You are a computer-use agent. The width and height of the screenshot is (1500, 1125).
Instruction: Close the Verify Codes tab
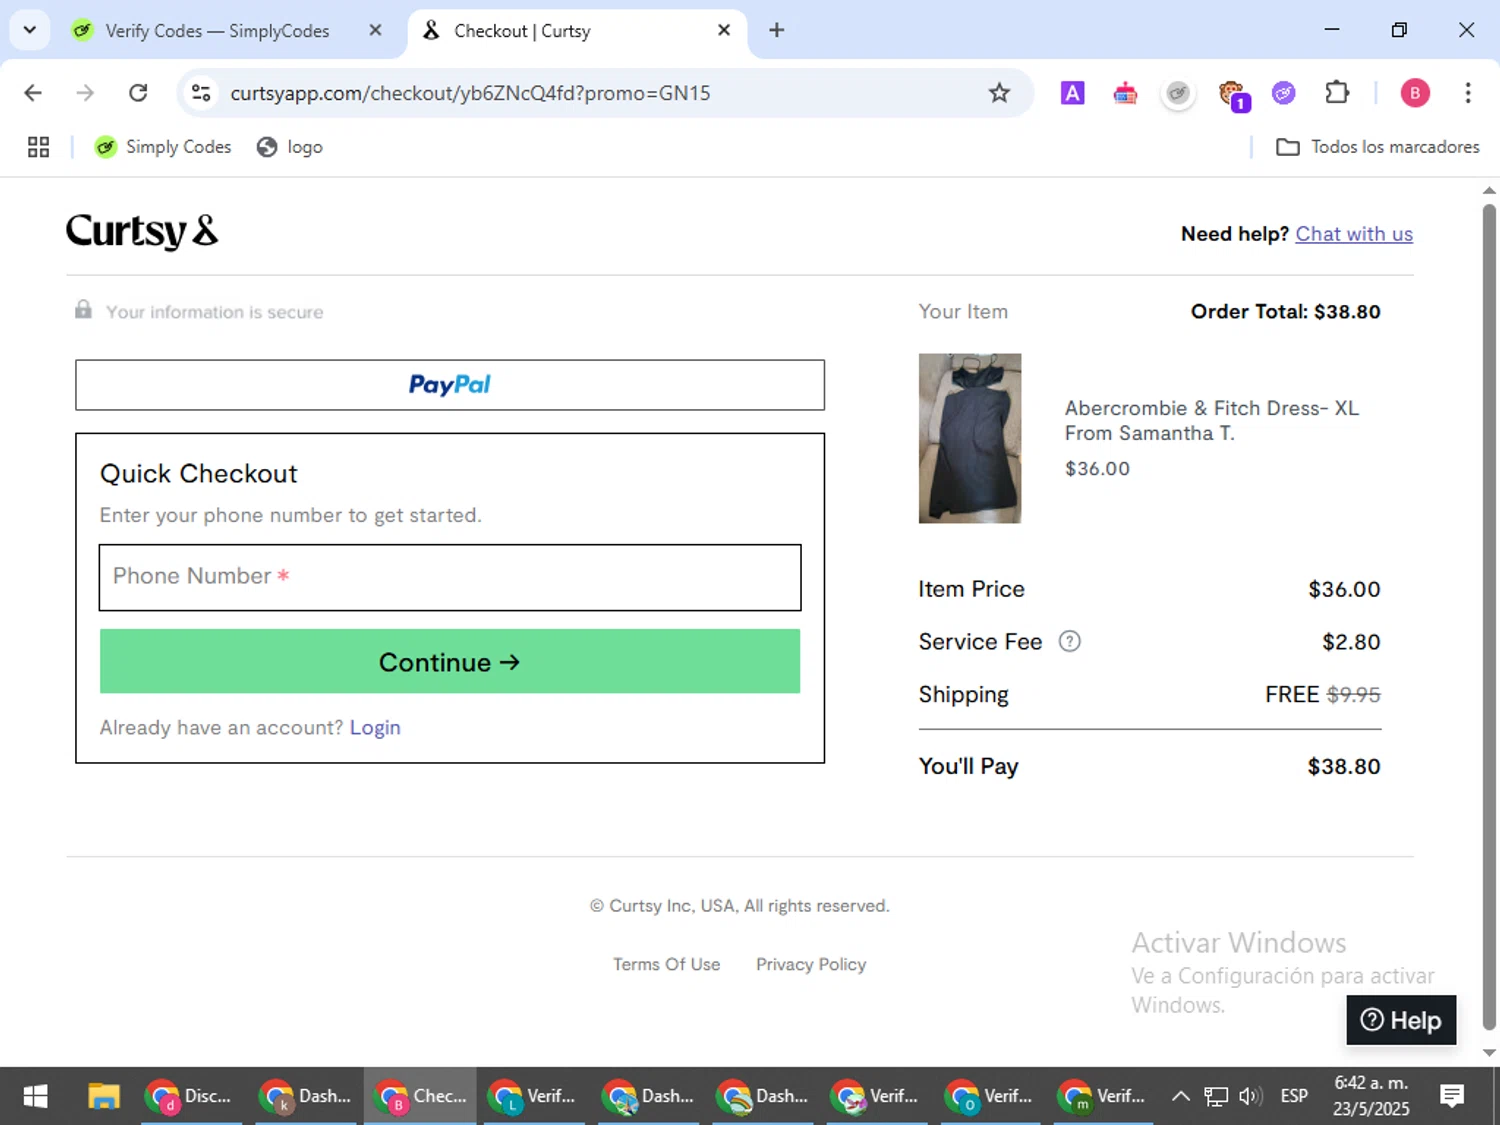[x=375, y=30]
